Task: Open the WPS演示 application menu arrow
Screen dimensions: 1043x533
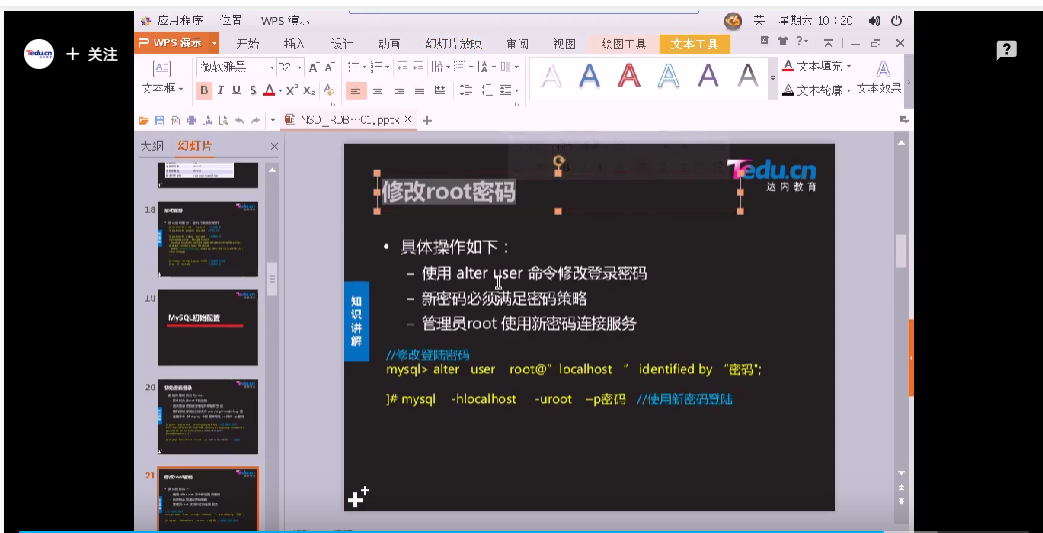Action: point(214,44)
